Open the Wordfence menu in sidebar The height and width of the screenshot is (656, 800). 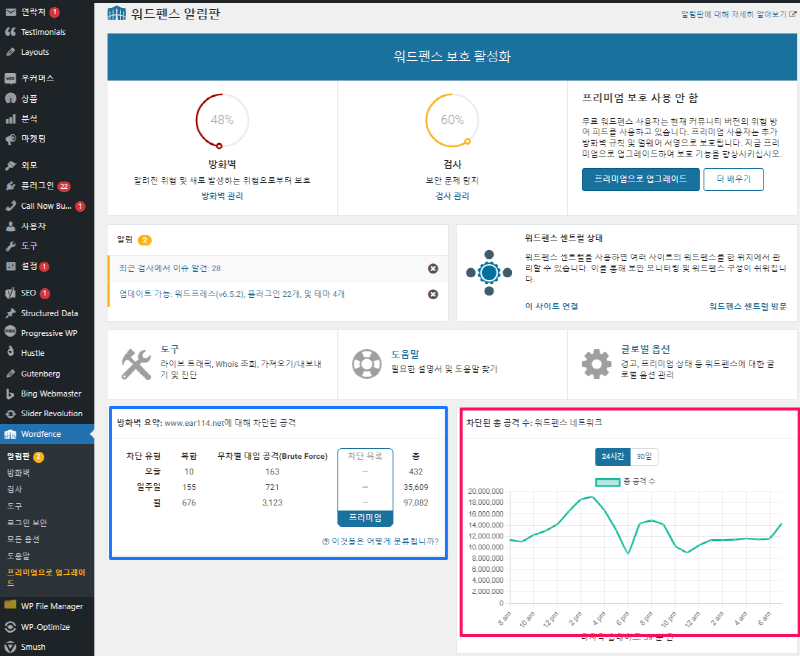[x=47, y=434]
